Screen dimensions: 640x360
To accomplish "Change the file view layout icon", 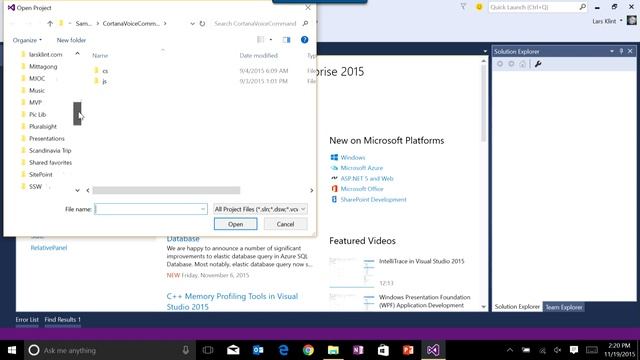I will (x=260, y=40).
